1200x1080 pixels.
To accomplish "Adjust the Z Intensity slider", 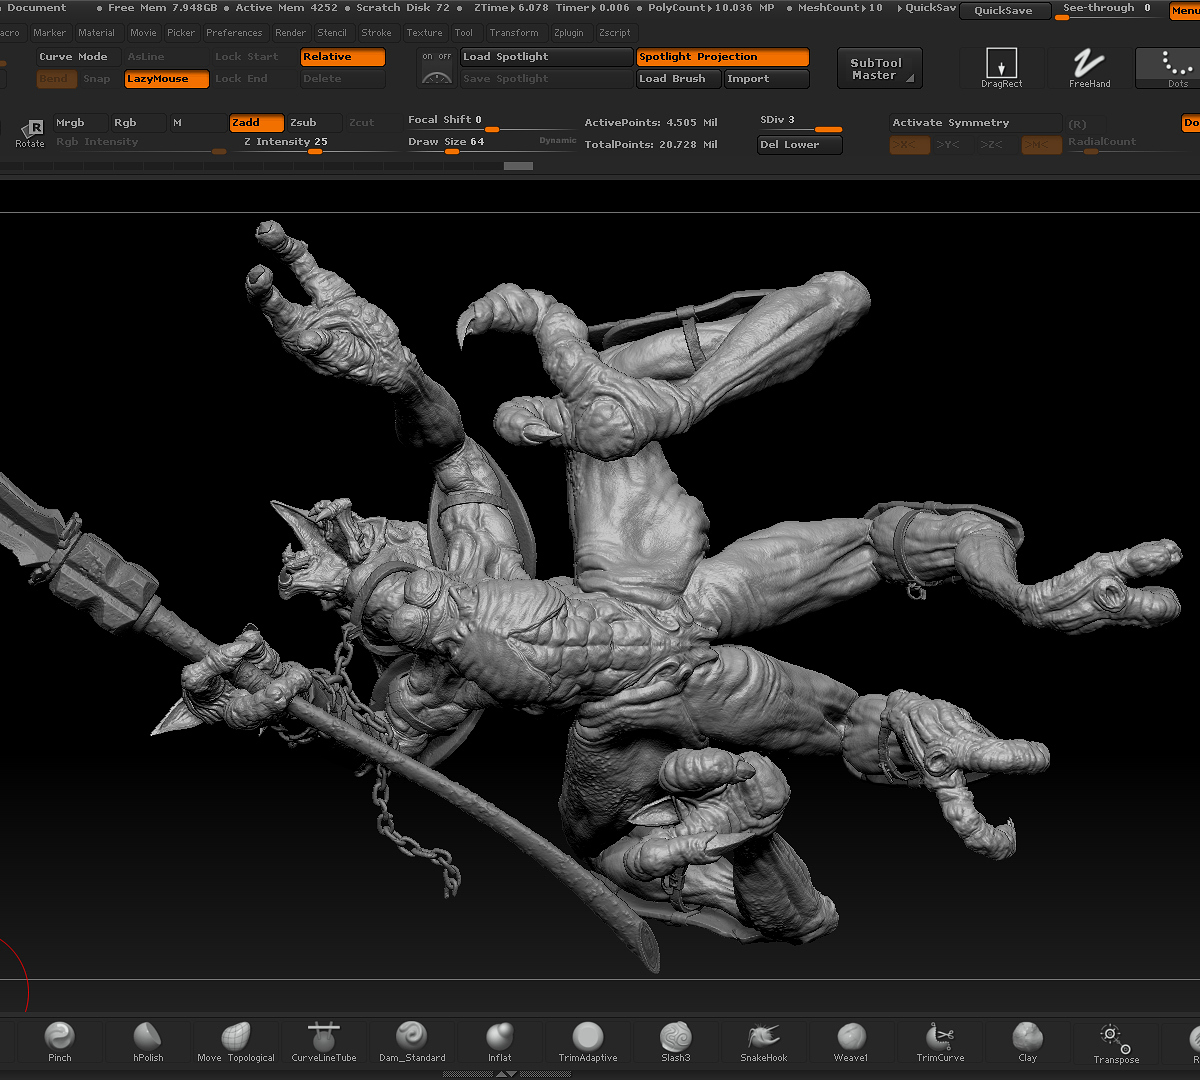I will (x=313, y=144).
